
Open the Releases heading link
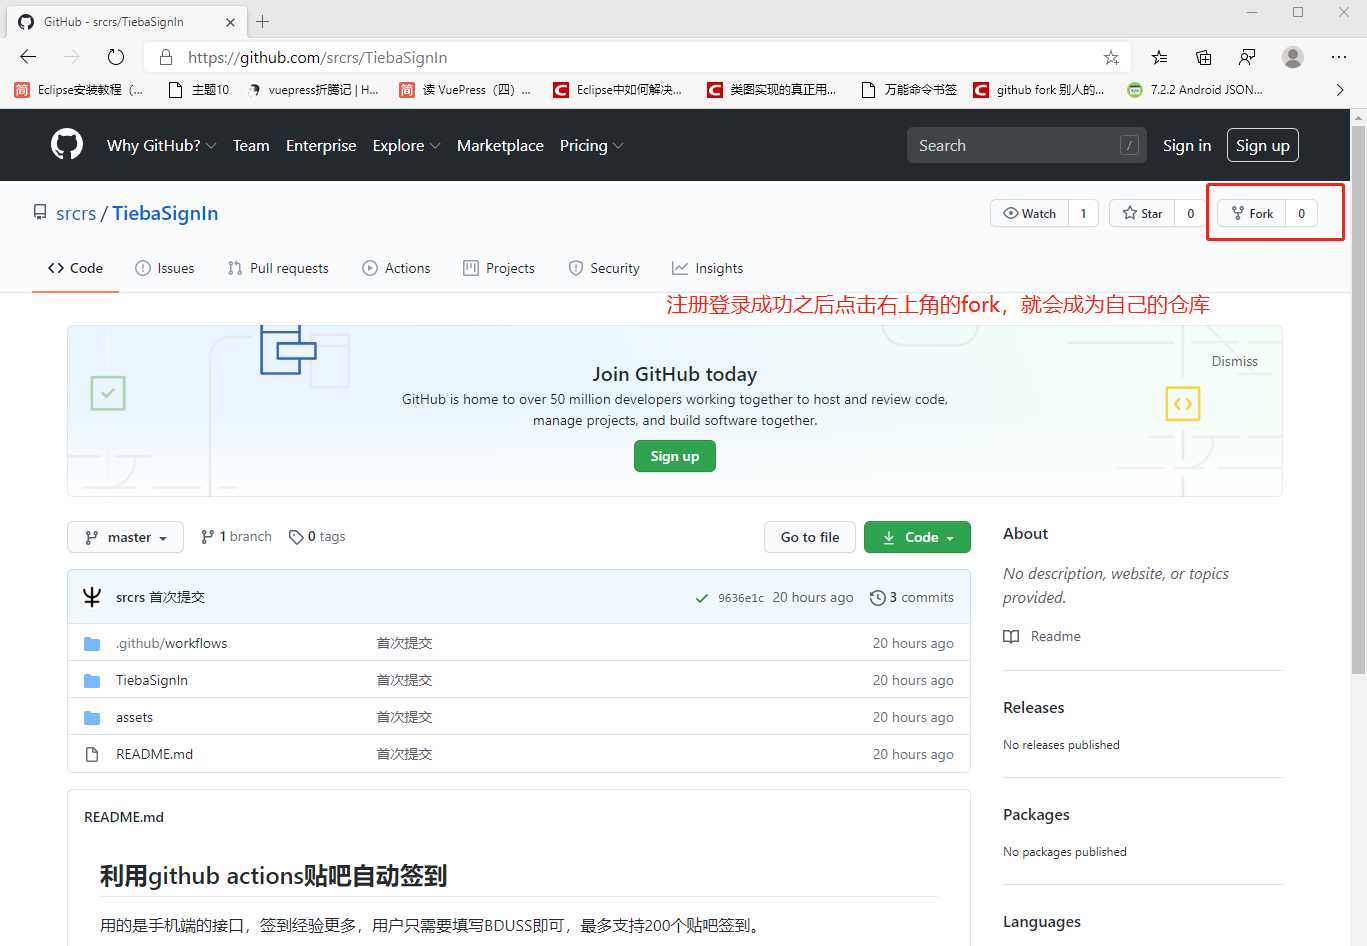(1033, 707)
